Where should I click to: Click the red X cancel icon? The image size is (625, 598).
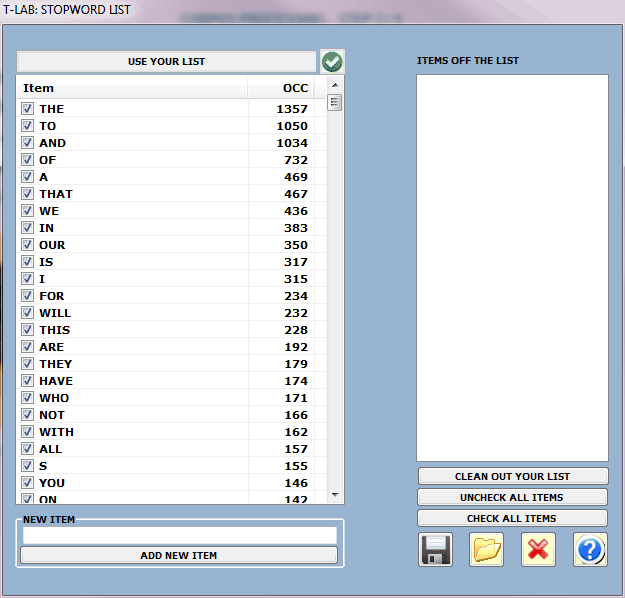point(538,550)
